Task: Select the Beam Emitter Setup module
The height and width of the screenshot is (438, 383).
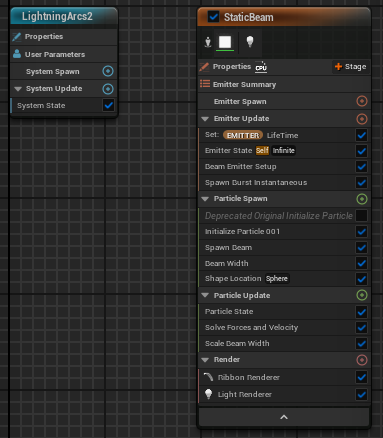Action: tap(284, 166)
